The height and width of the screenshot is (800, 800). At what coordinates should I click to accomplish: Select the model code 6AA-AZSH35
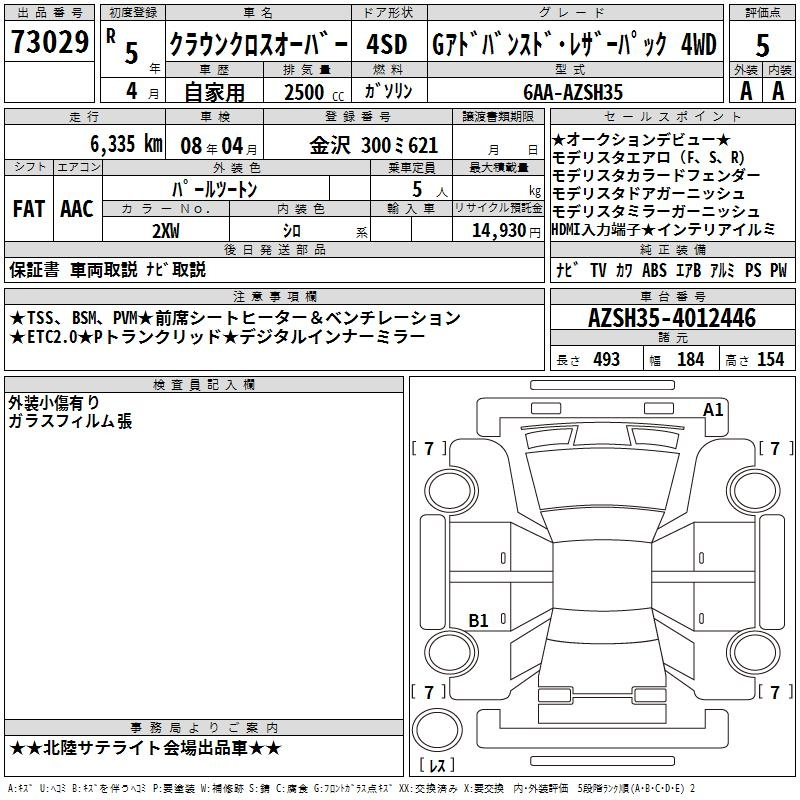click(574, 91)
